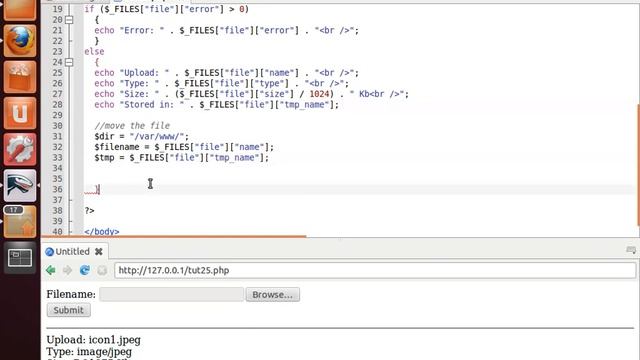Click the "Filename:" label
Viewport: 640px width, 360px height.
tap(71, 294)
